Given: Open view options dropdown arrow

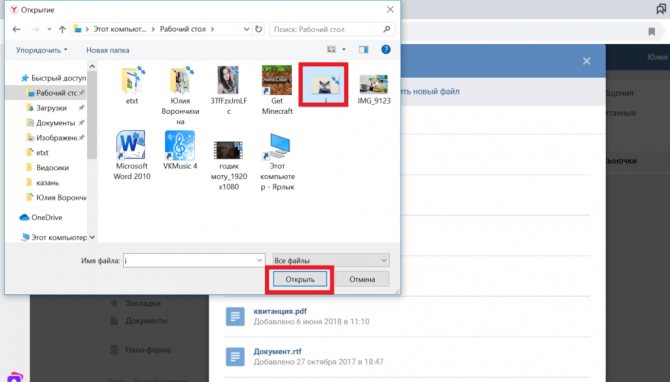Looking at the screenshot, I should [344, 50].
